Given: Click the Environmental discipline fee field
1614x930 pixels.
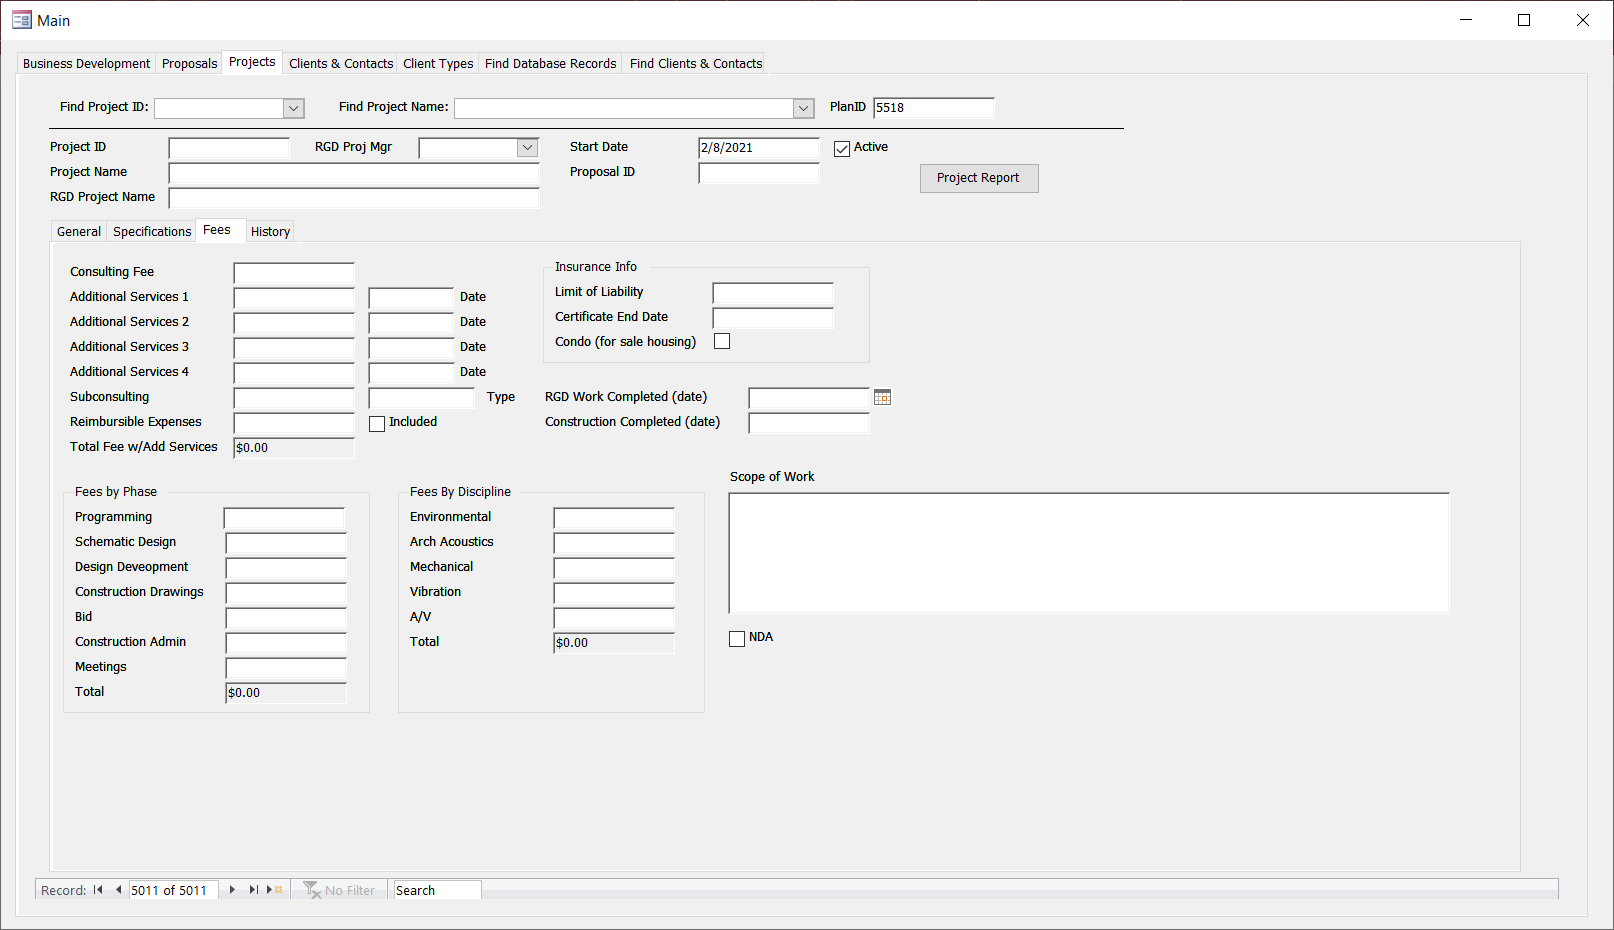Looking at the screenshot, I should 614,518.
